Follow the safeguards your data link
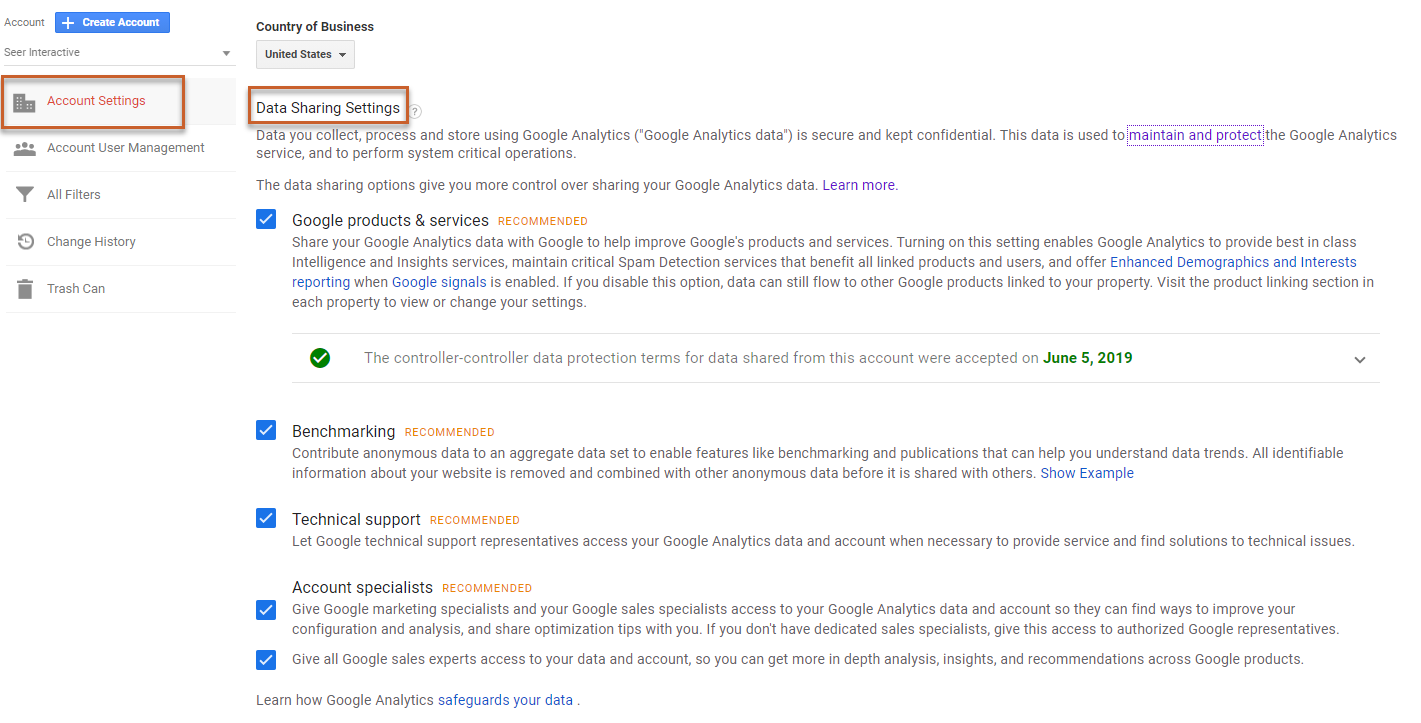The image size is (1421, 723). coord(505,700)
